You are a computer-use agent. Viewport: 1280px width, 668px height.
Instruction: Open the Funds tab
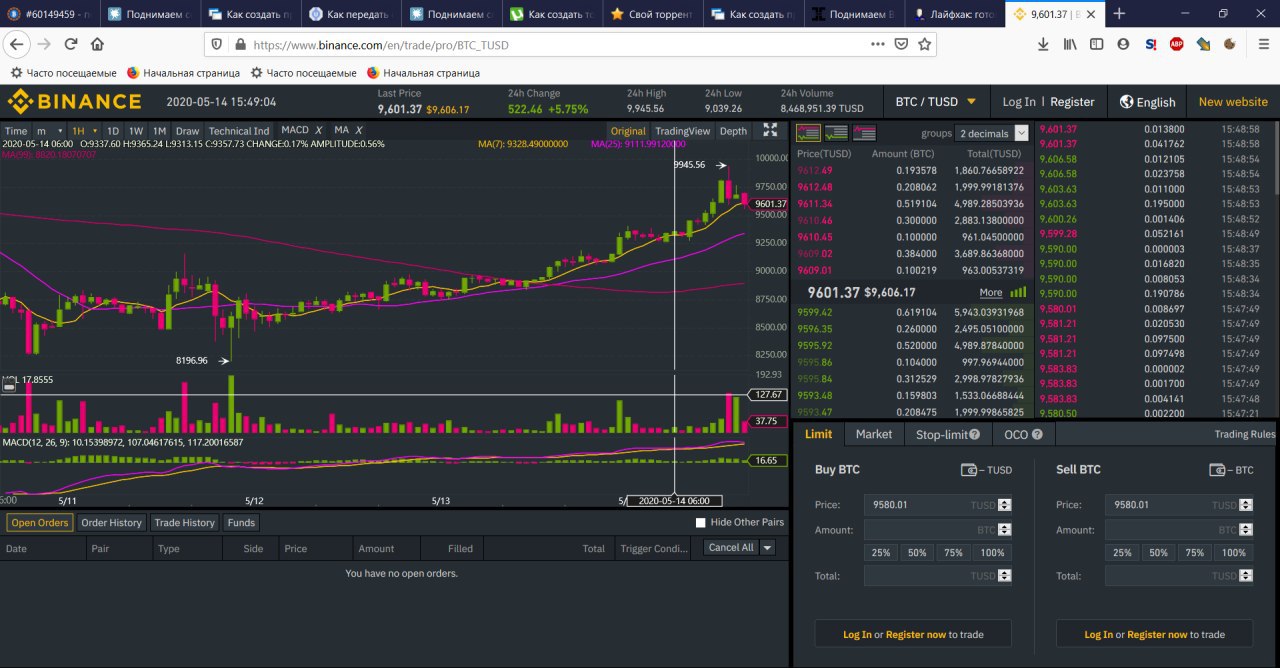241,522
